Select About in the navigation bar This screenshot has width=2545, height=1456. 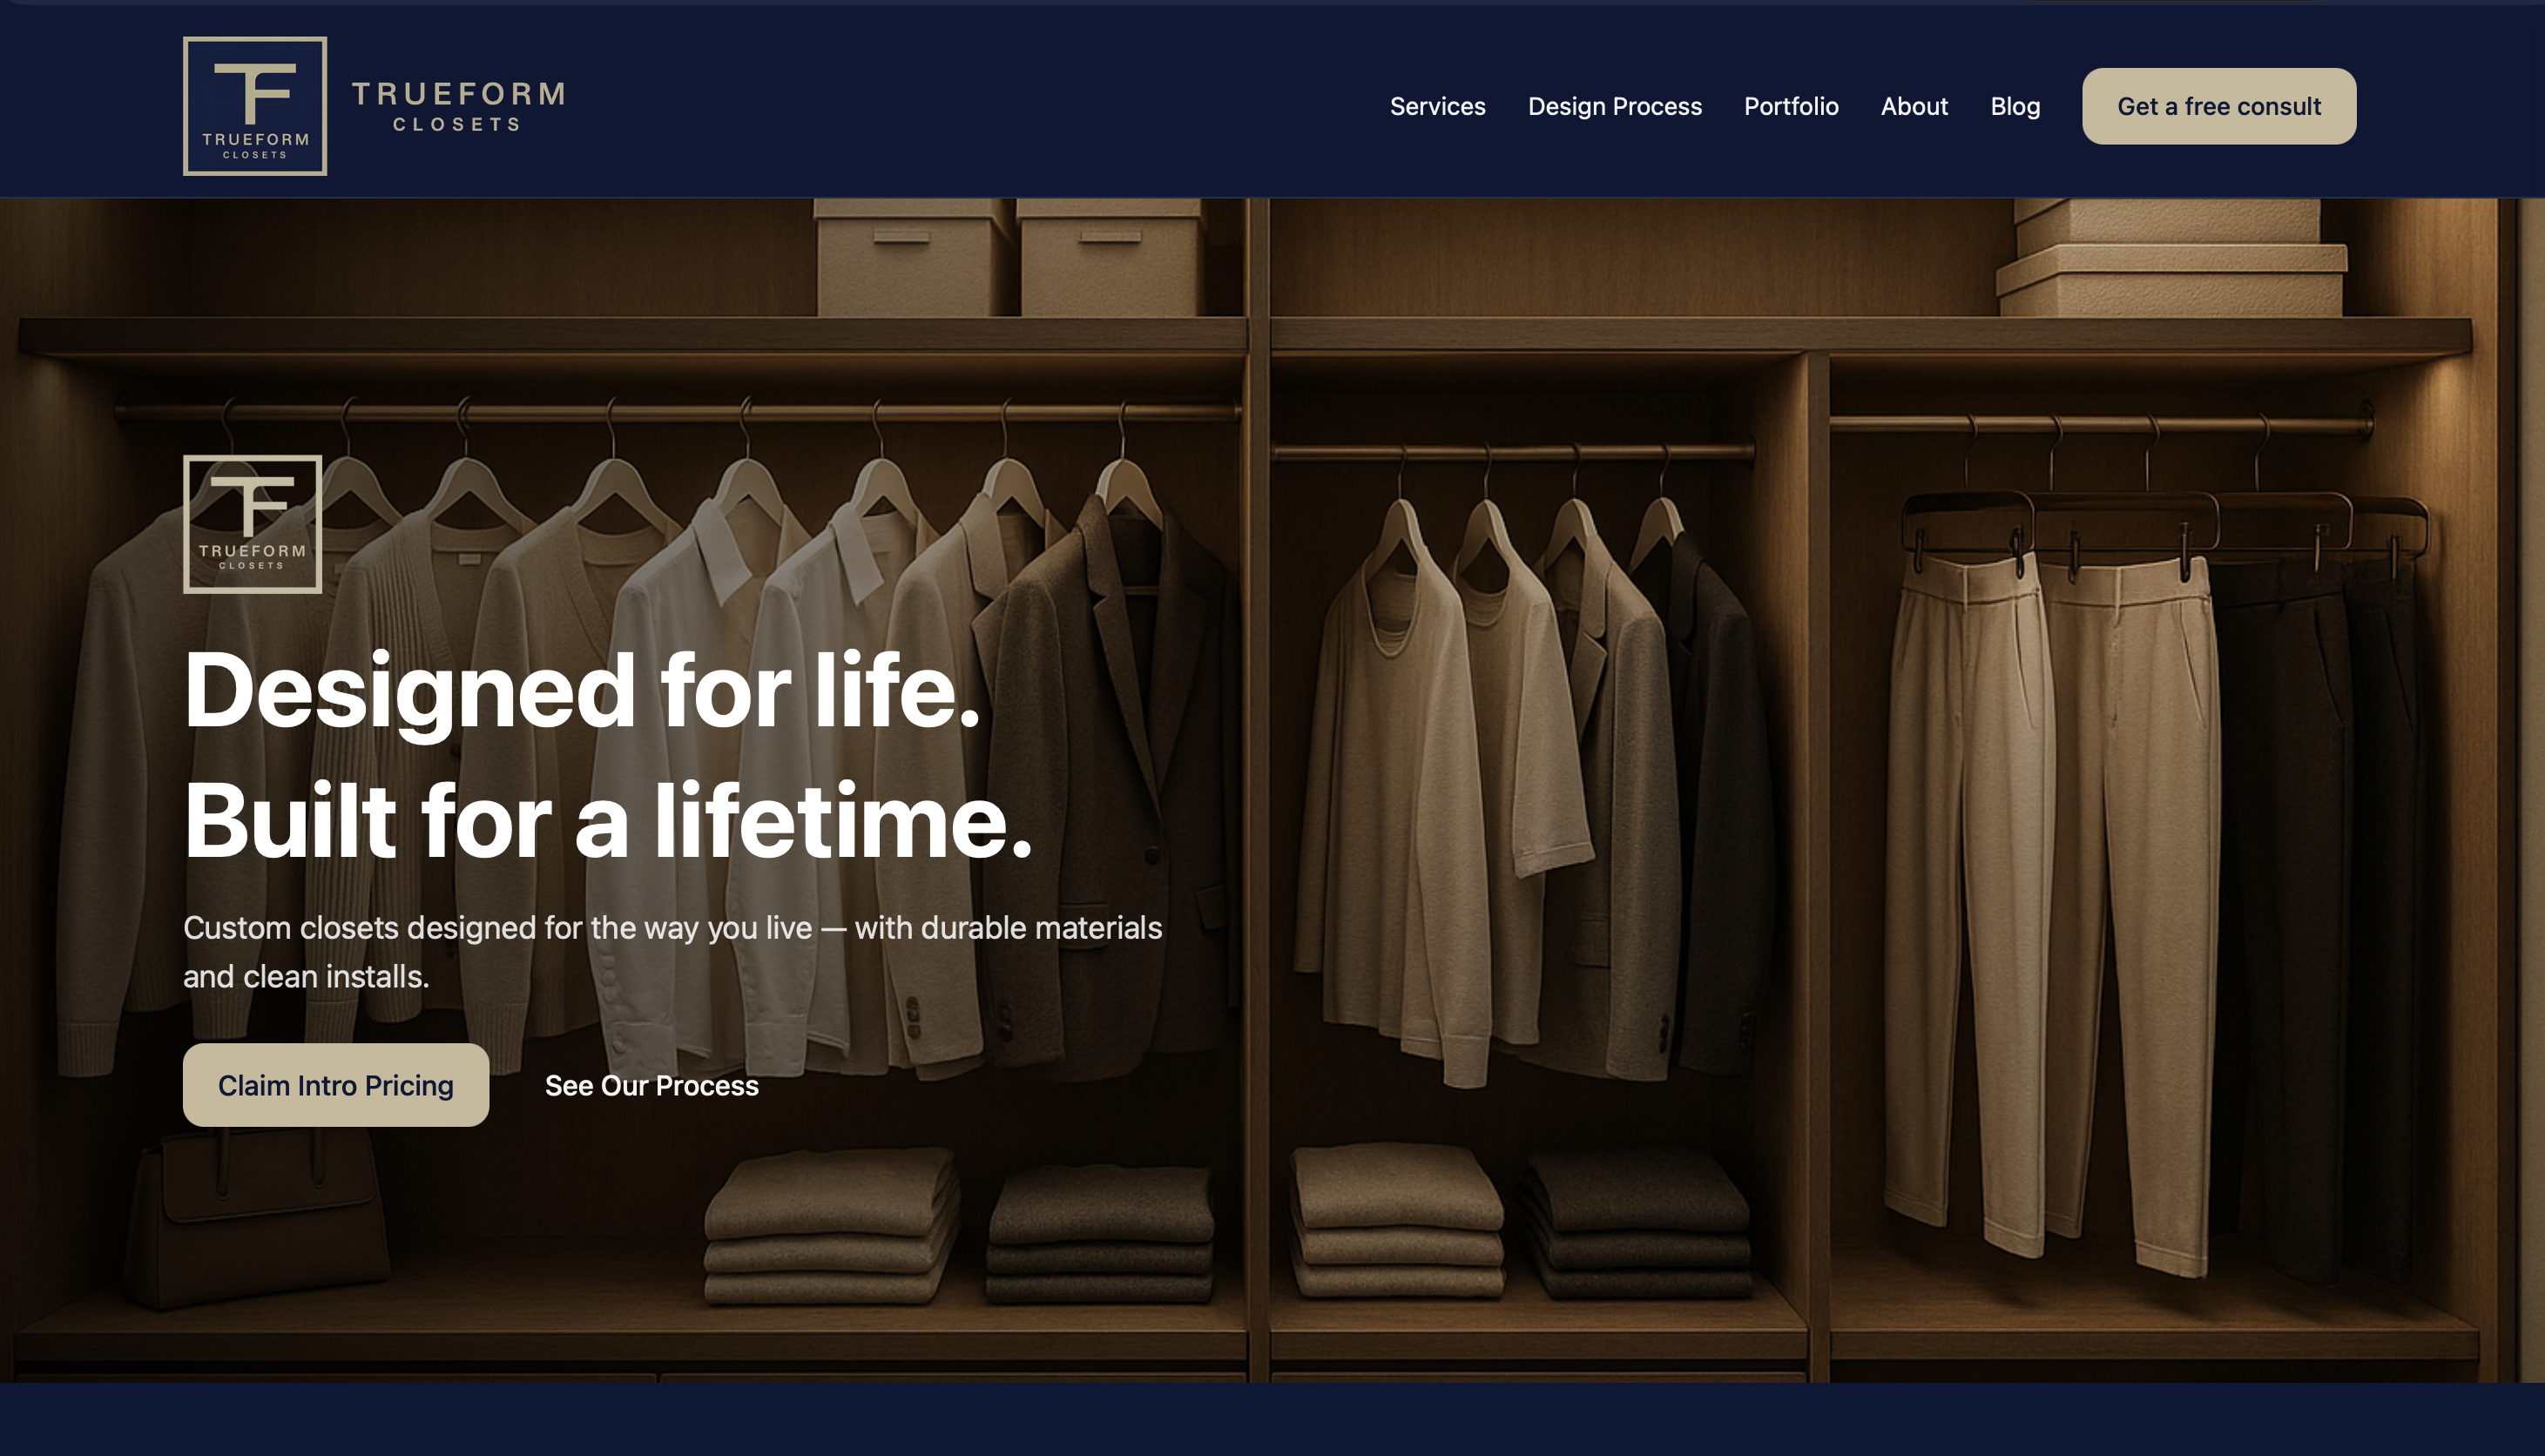1913,106
